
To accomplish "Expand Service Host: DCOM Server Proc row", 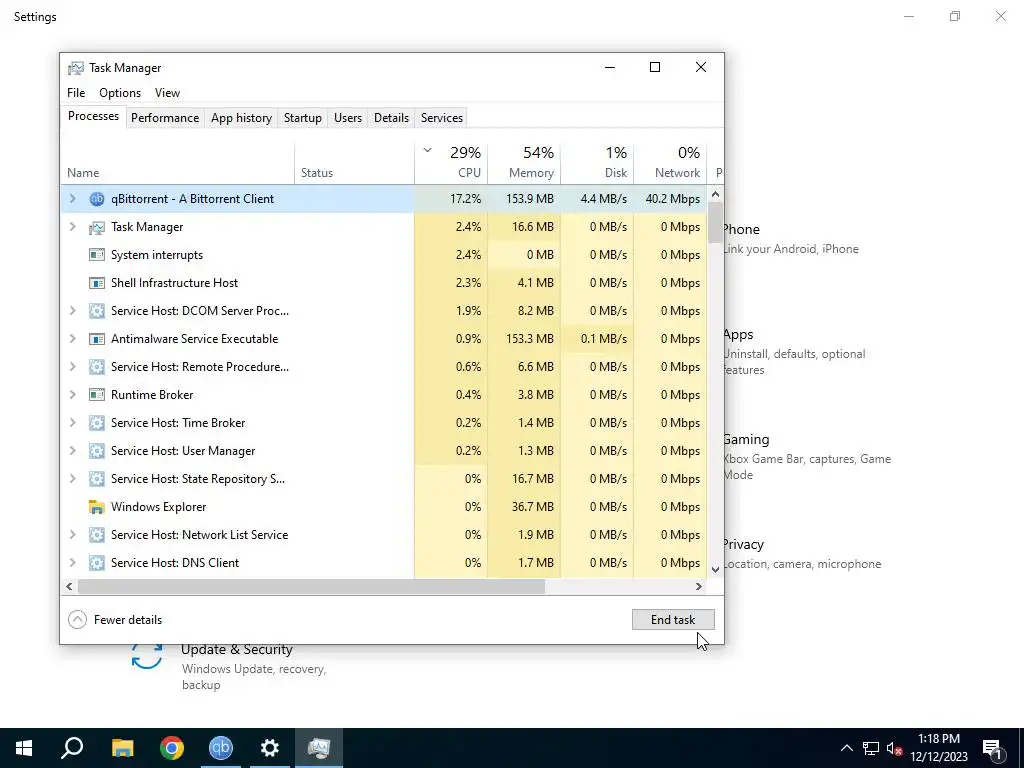I will [72, 311].
